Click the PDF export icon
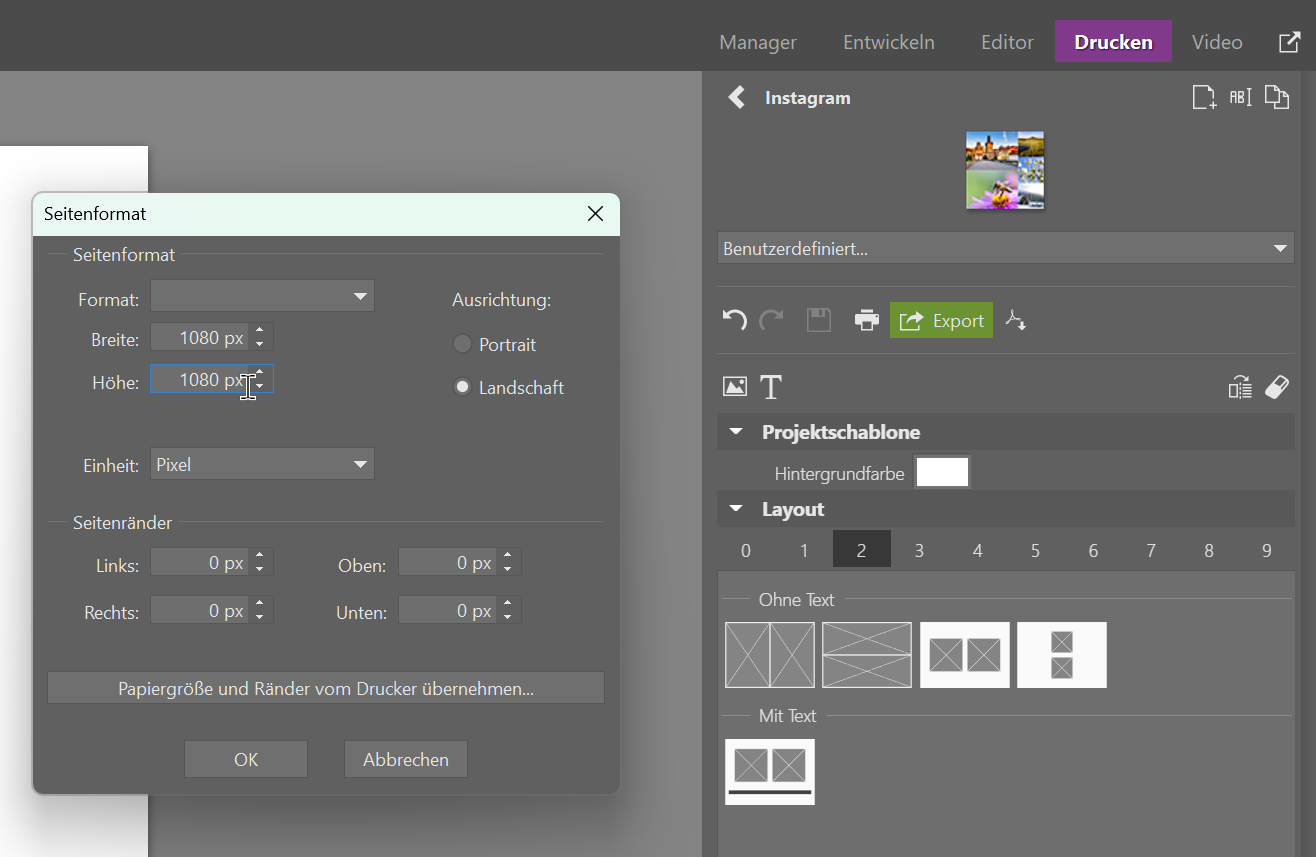The image size is (1316, 857). tap(1016, 321)
